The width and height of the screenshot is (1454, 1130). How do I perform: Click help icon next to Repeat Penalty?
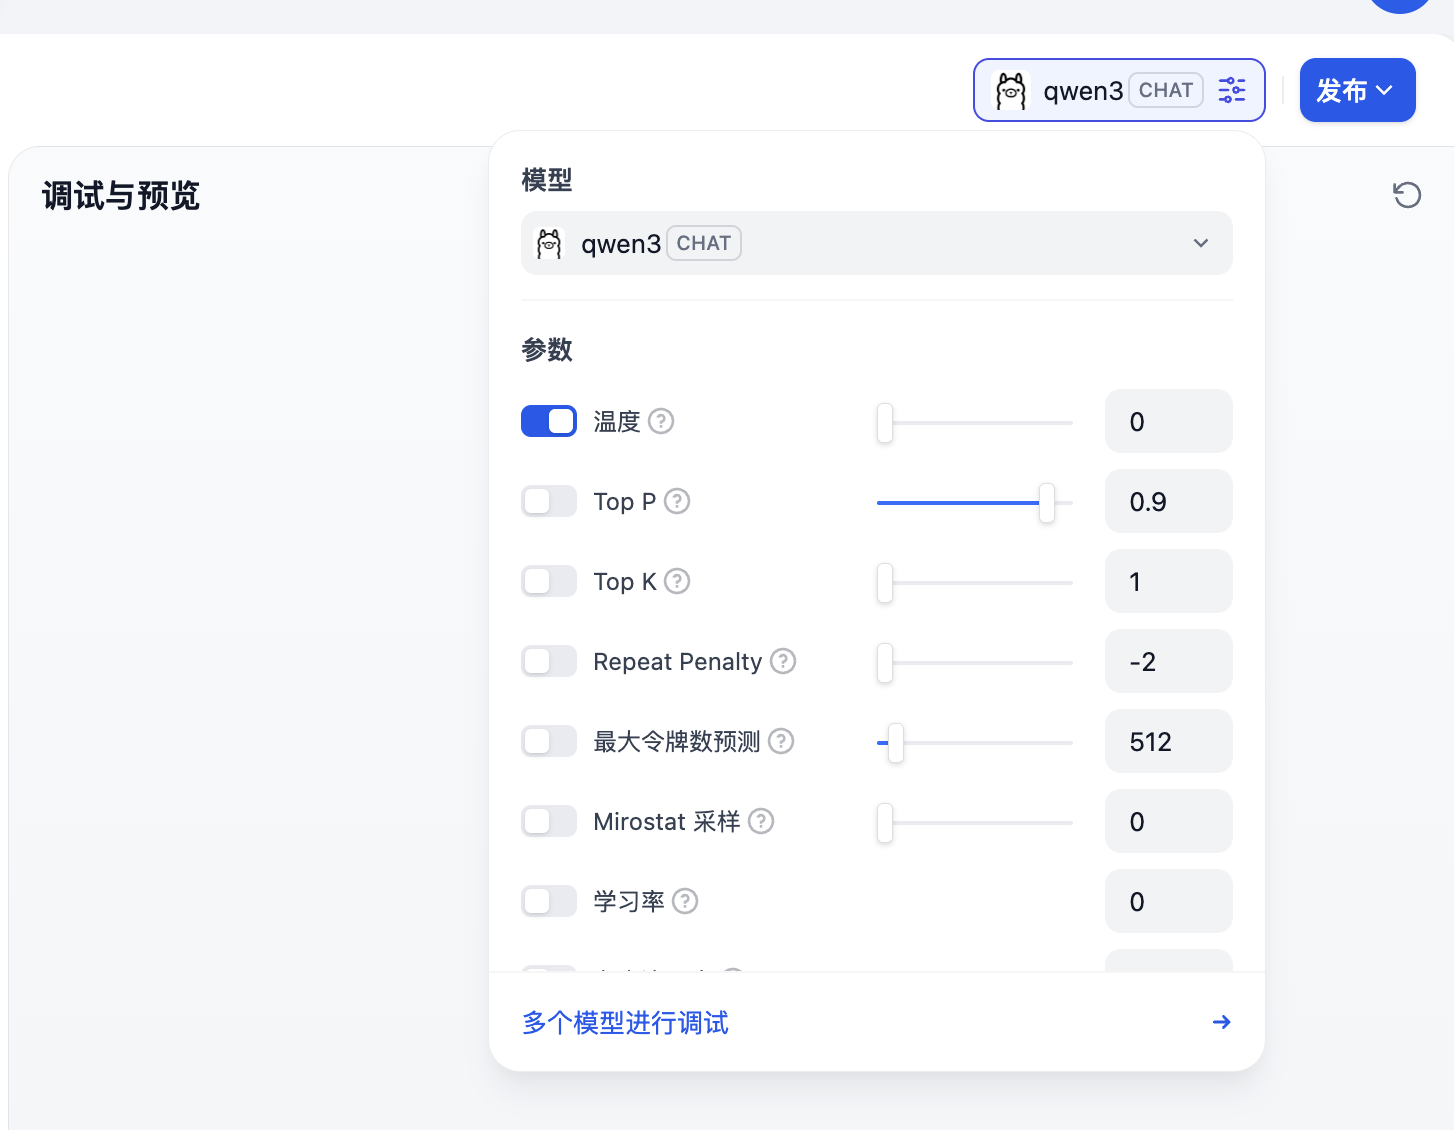tap(783, 661)
